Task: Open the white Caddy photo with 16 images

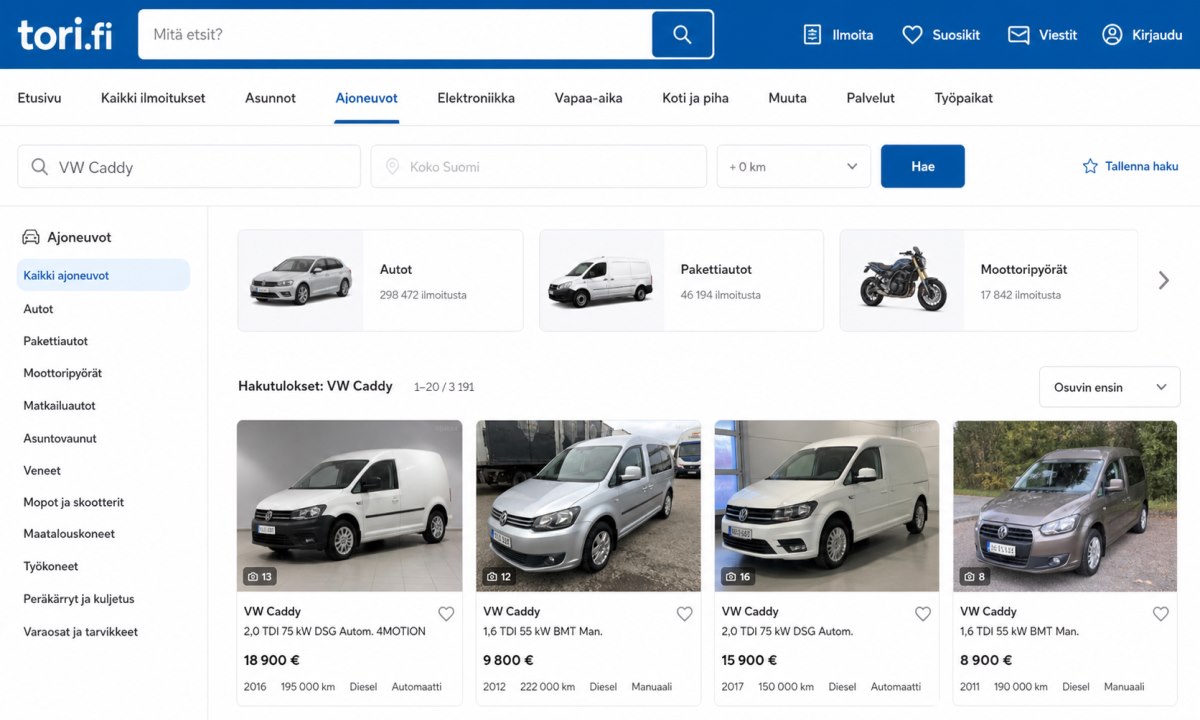Action: point(827,506)
